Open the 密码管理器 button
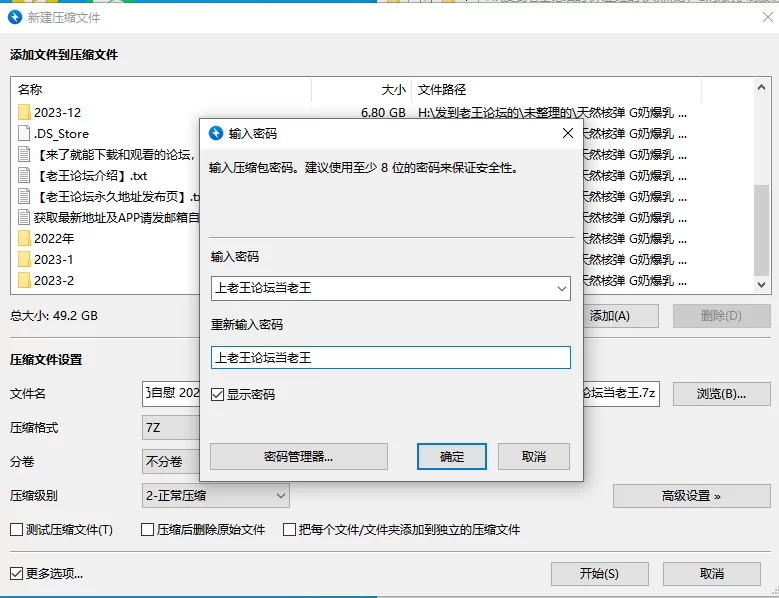The height and width of the screenshot is (598, 779). click(299, 456)
